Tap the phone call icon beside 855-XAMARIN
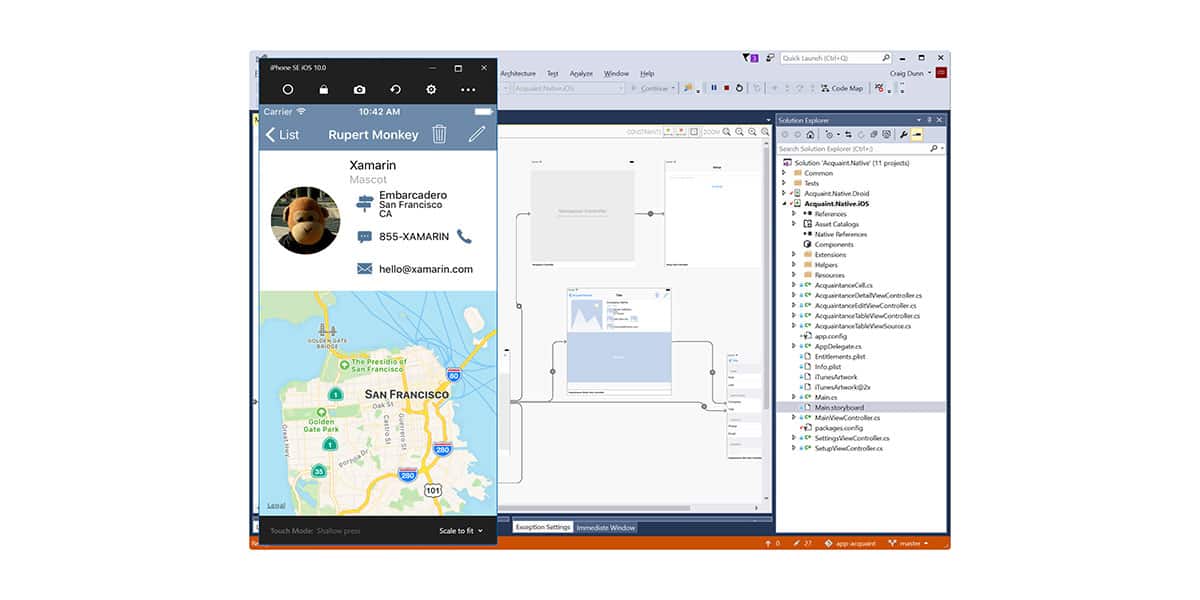 [x=465, y=237]
